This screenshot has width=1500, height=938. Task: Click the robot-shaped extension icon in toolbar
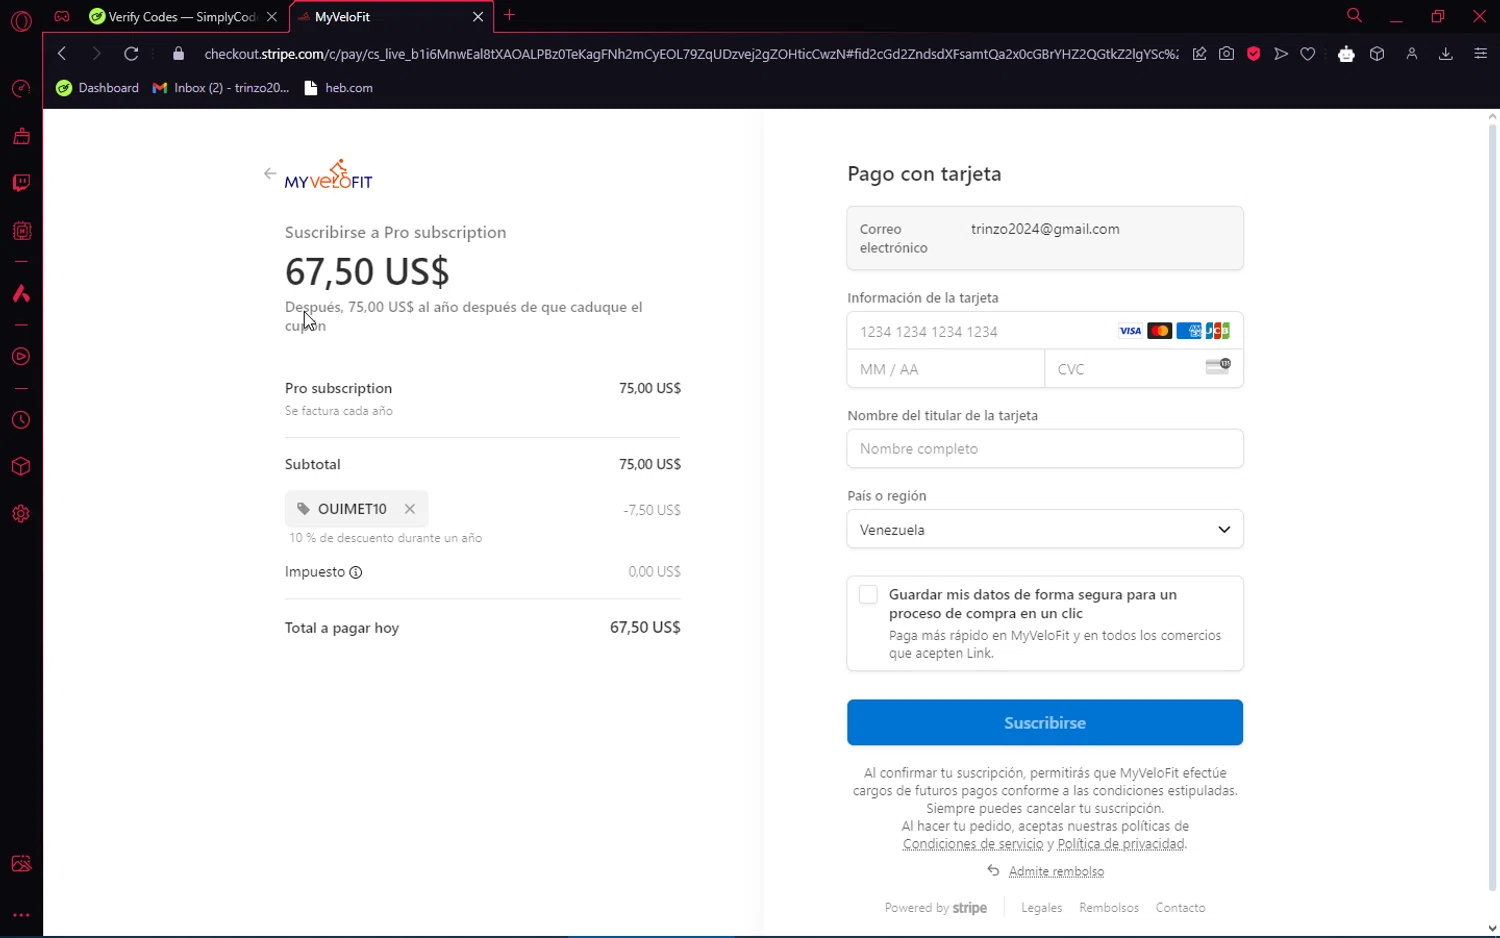(1346, 54)
